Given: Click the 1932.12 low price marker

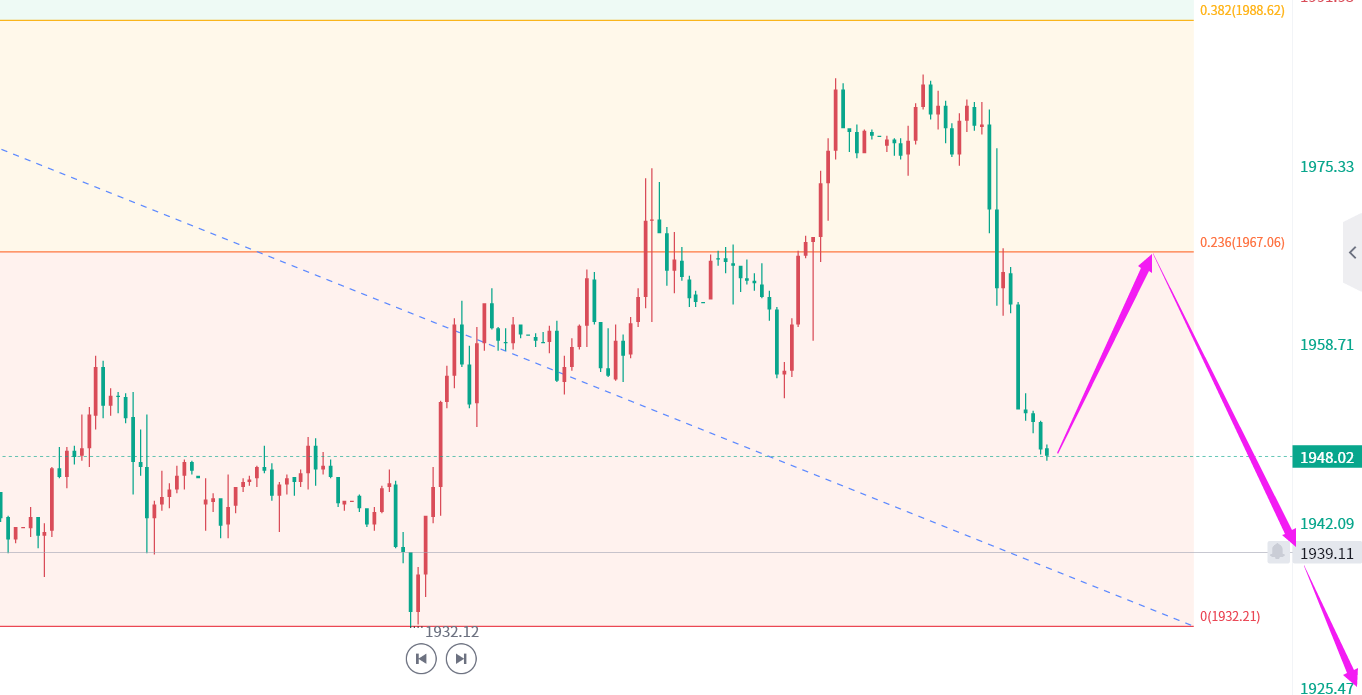Looking at the screenshot, I should click(452, 632).
